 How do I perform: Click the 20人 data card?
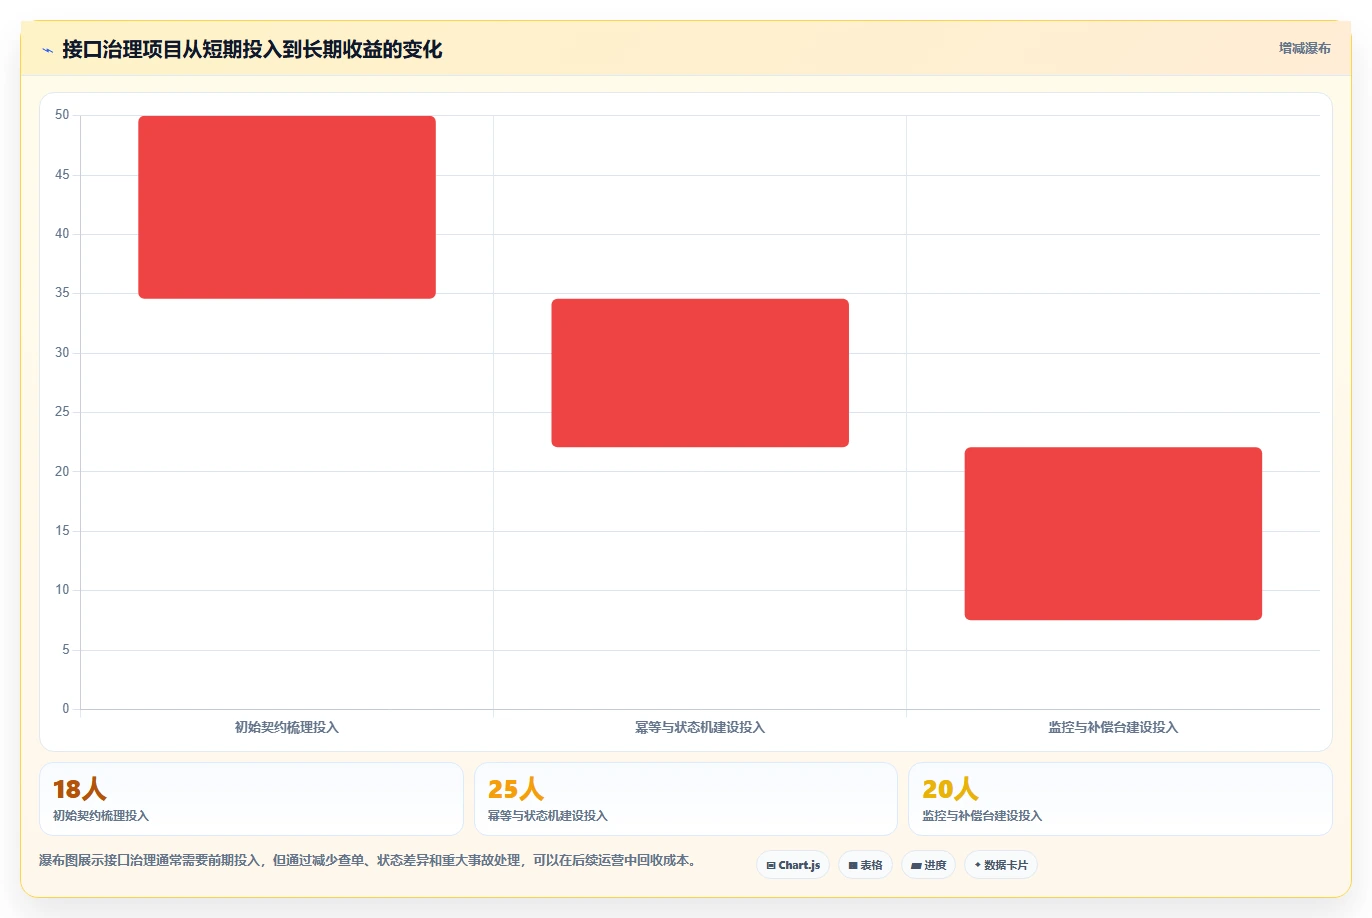pyautogui.click(x=1120, y=799)
